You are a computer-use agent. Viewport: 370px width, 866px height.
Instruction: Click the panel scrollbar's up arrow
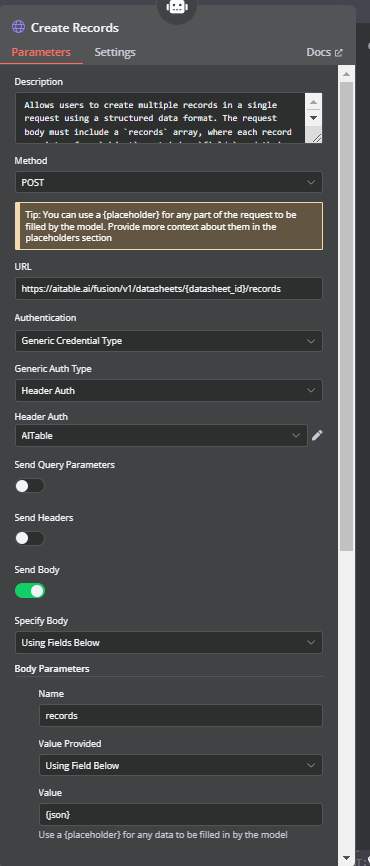click(x=346, y=74)
